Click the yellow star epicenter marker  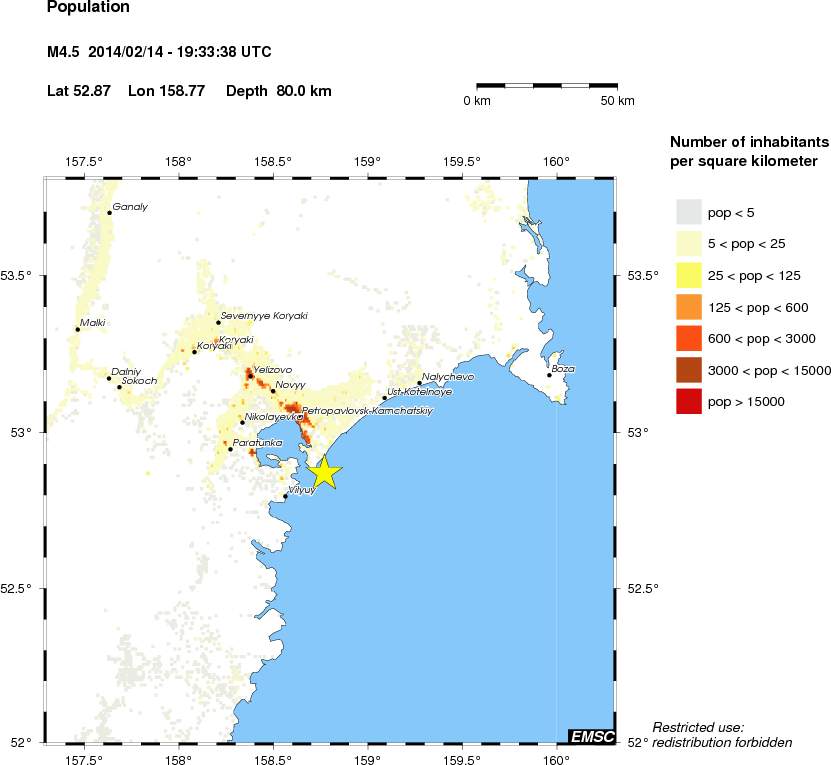(324, 472)
